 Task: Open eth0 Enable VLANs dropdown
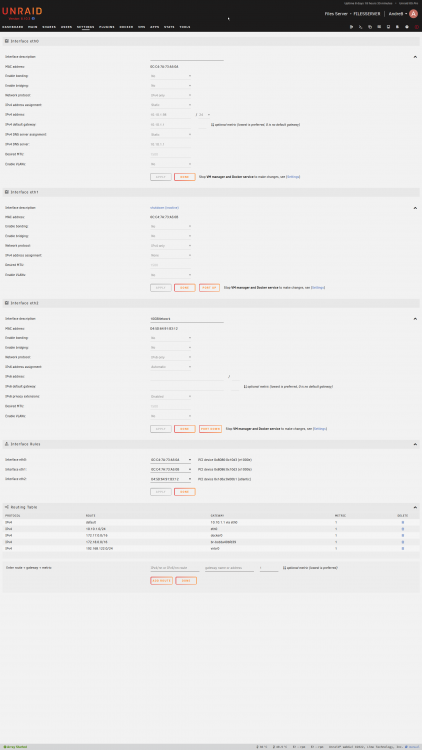tap(171, 164)
